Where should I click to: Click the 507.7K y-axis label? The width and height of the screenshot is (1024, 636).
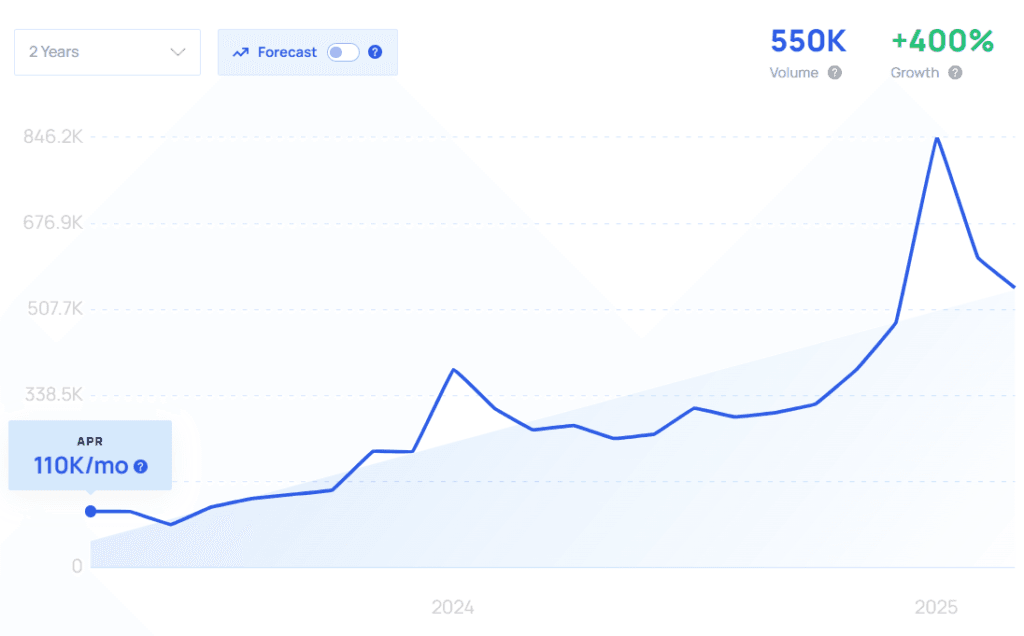point(53,309)
